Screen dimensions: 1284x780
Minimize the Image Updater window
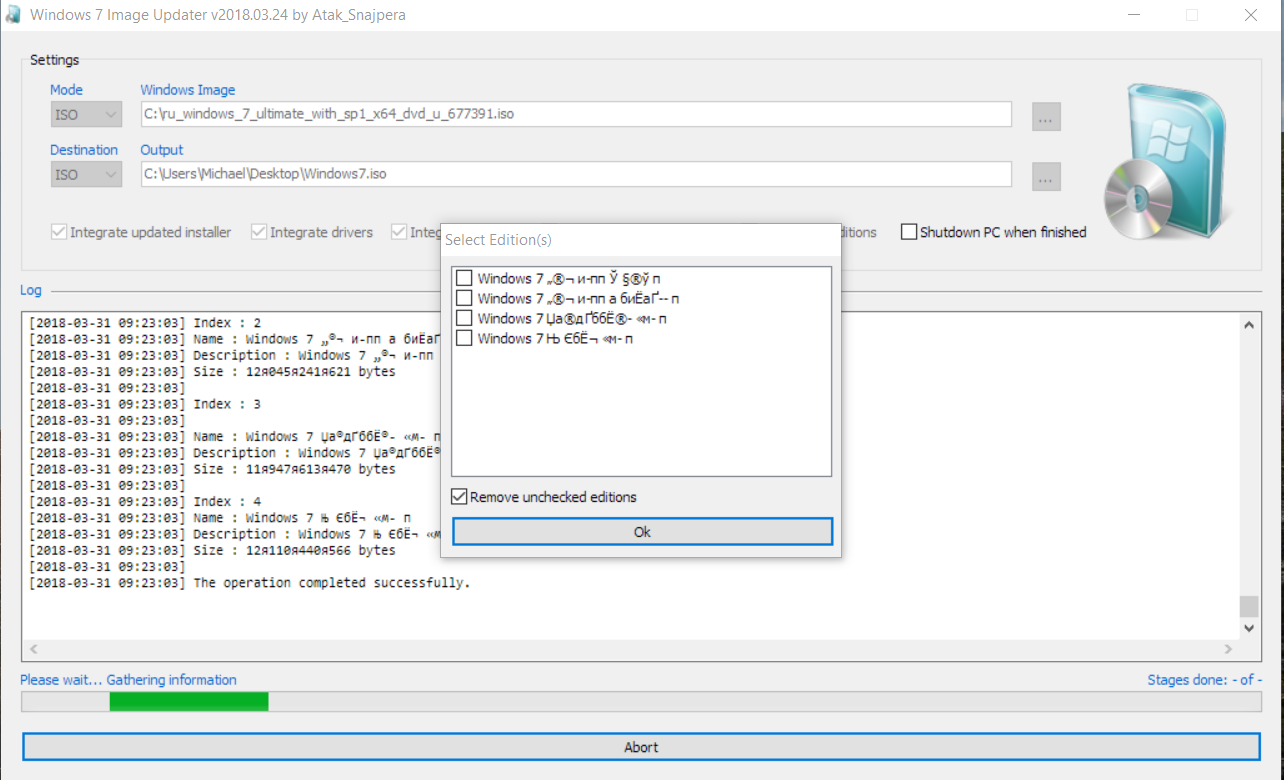click(x=1134, y=15)
